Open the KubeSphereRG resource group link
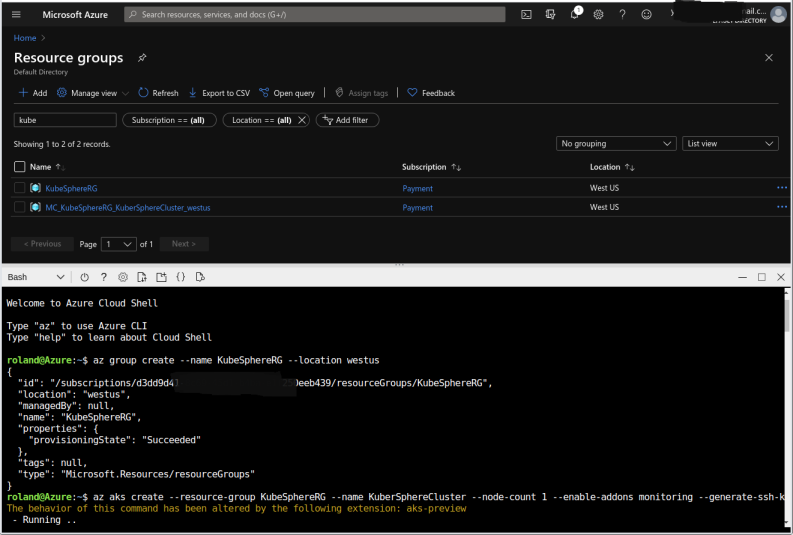The image size is (793, 535). [71, 188]
